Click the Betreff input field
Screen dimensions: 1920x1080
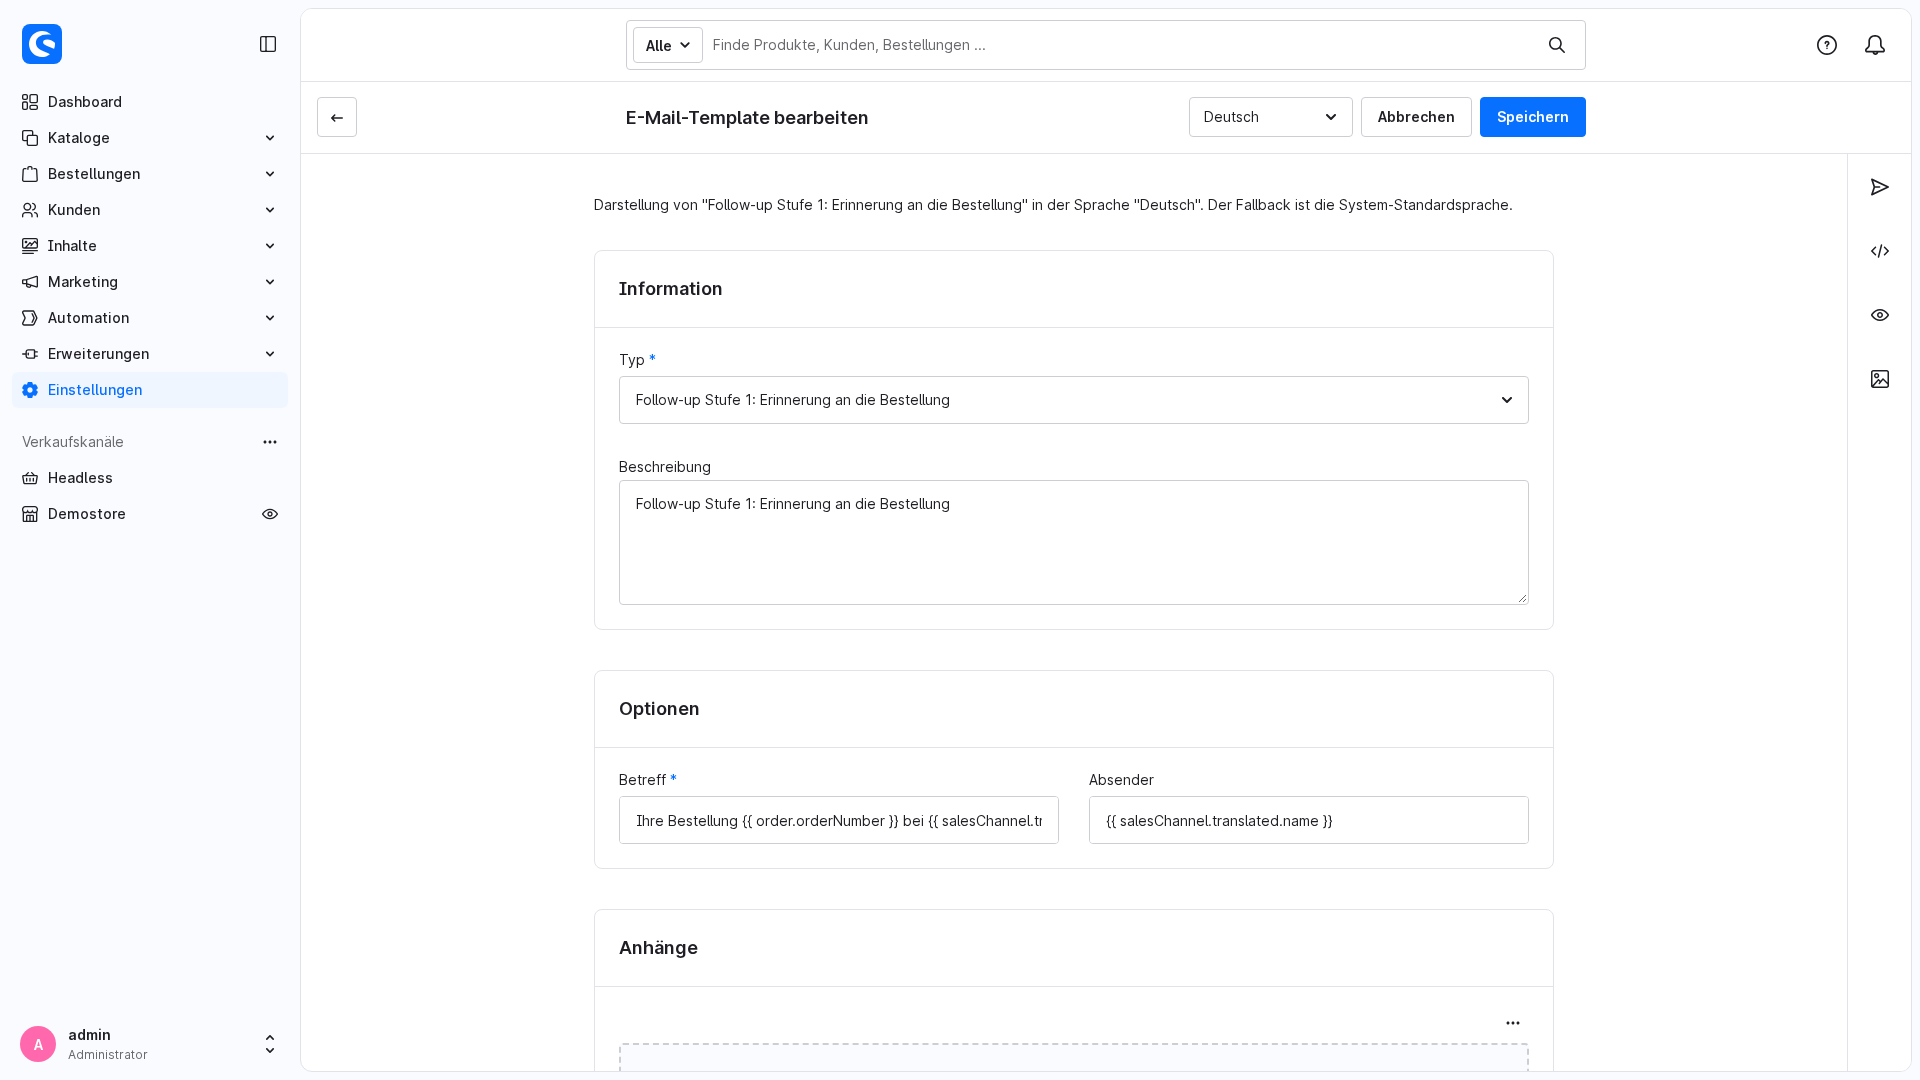click(x=838, y=820)
